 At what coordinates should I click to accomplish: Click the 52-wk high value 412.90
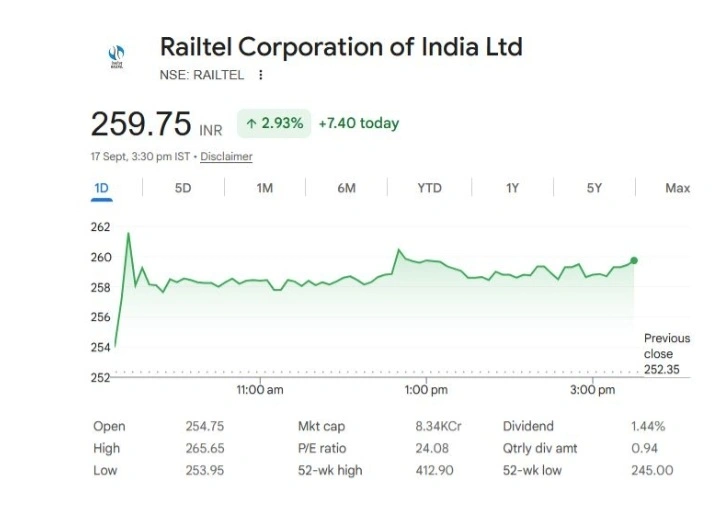tap(434, 471)
